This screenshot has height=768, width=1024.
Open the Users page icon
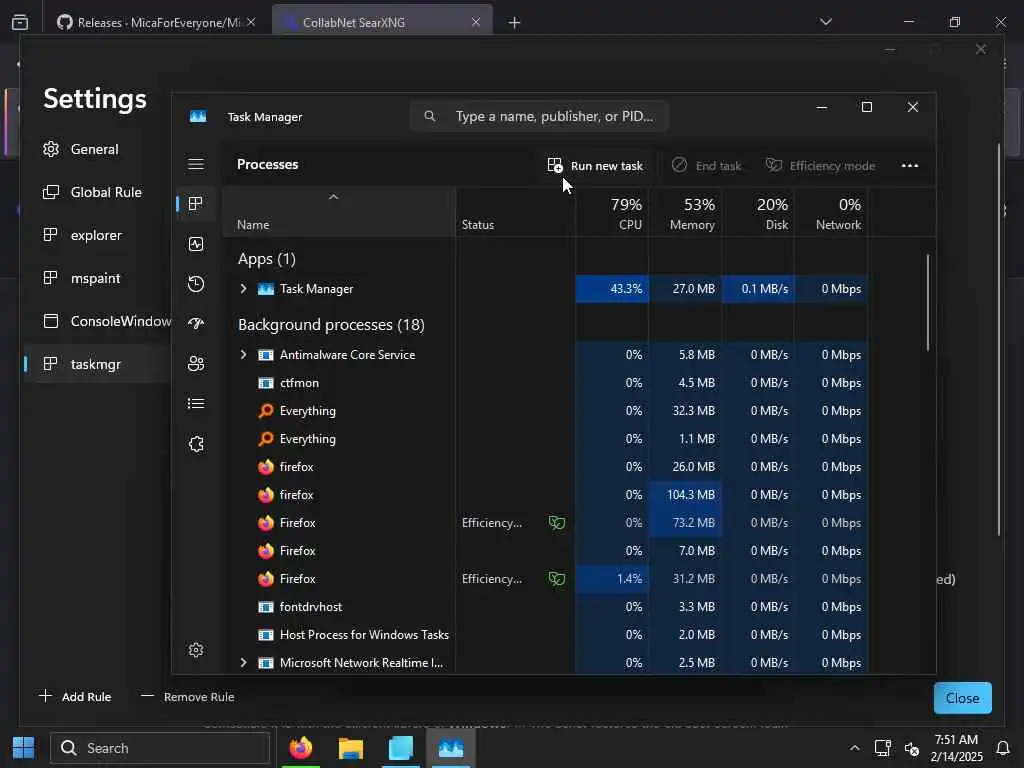click(x=196, y=364)
